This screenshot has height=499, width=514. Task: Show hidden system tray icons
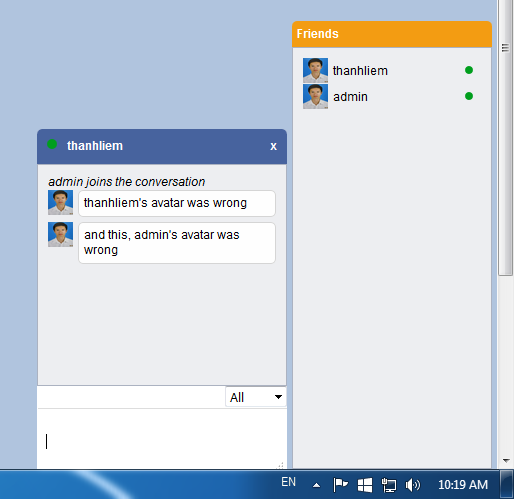[317, 485]
